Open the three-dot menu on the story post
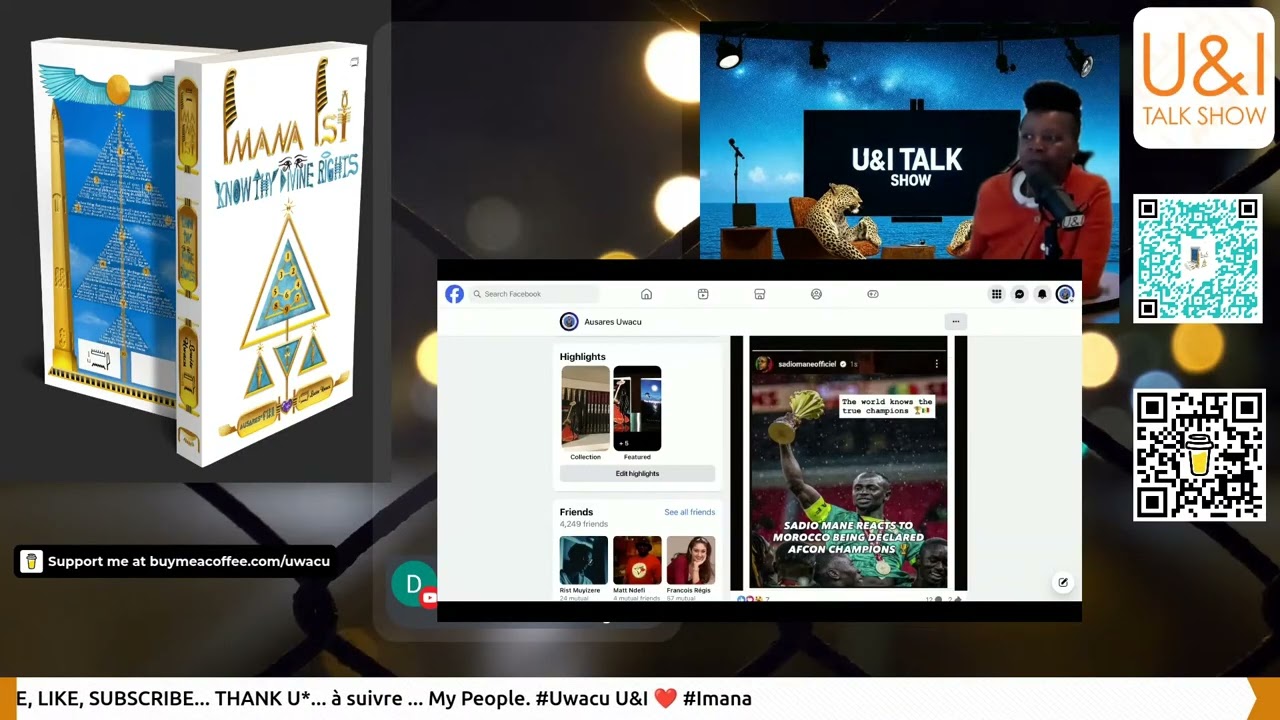Viewport: 1280px width, 720px height. pyautogui.click(x=936, y=364)
